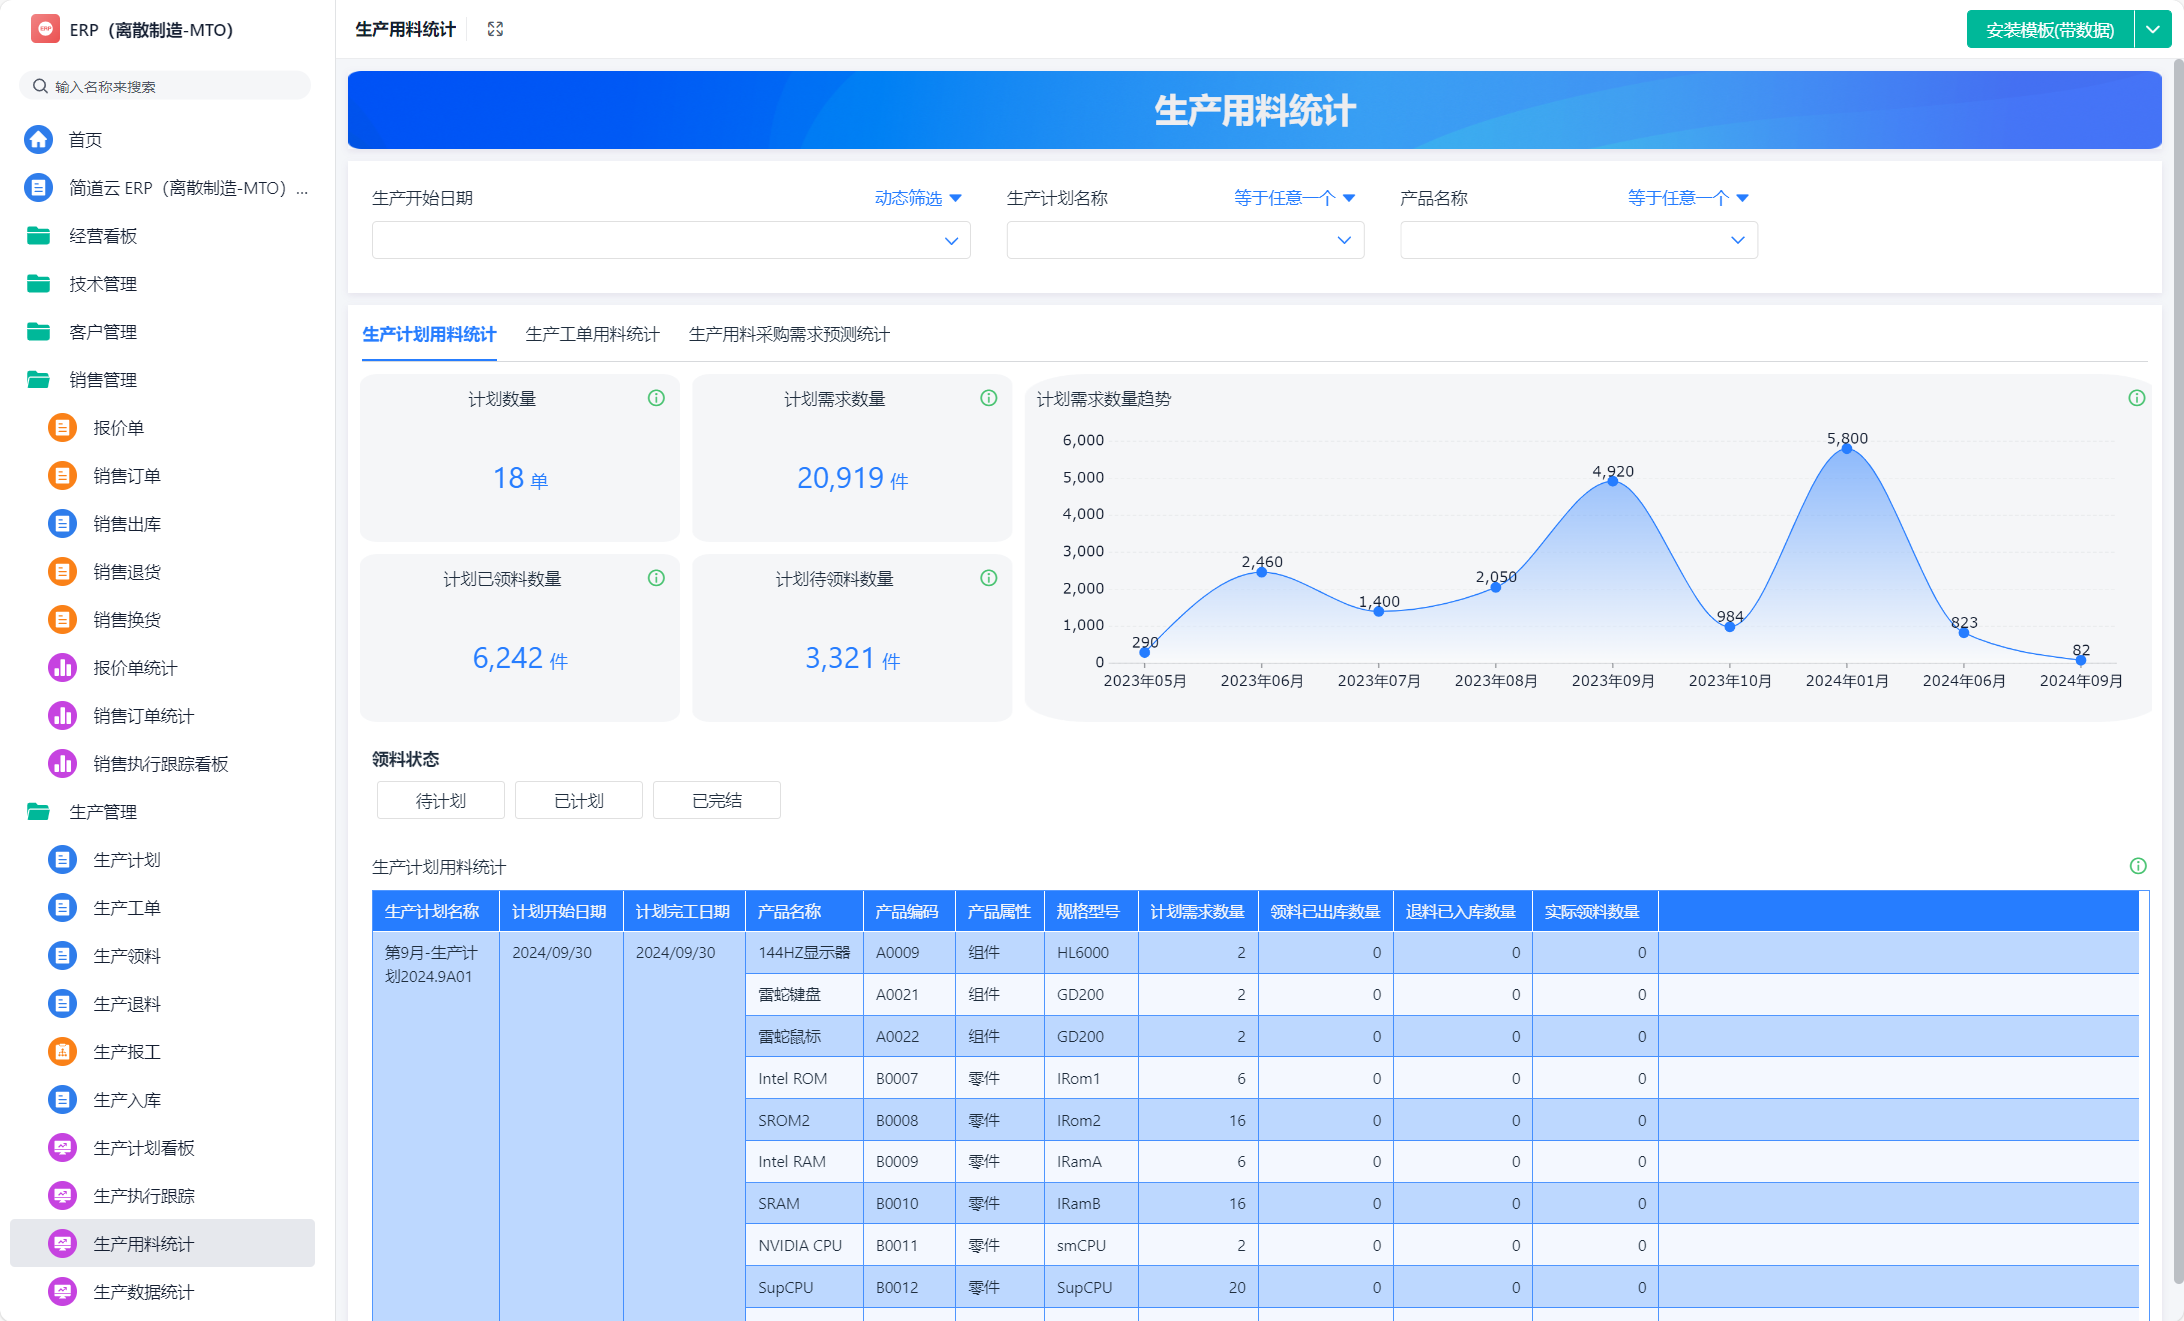Click info icon on 计划需求数量趋势 chart
This screenshot has width=2184, height=1321.
tap(2136, 398)
